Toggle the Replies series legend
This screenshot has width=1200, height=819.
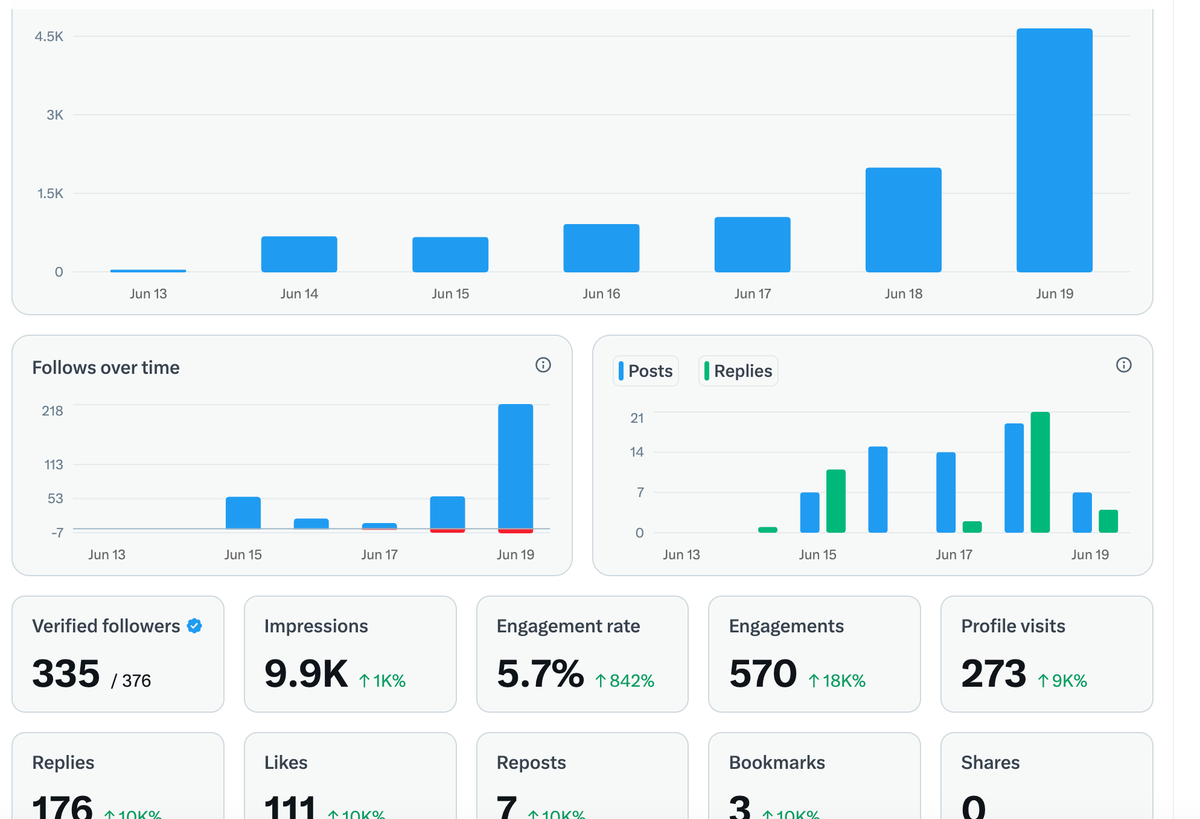(x=738, y=371)
